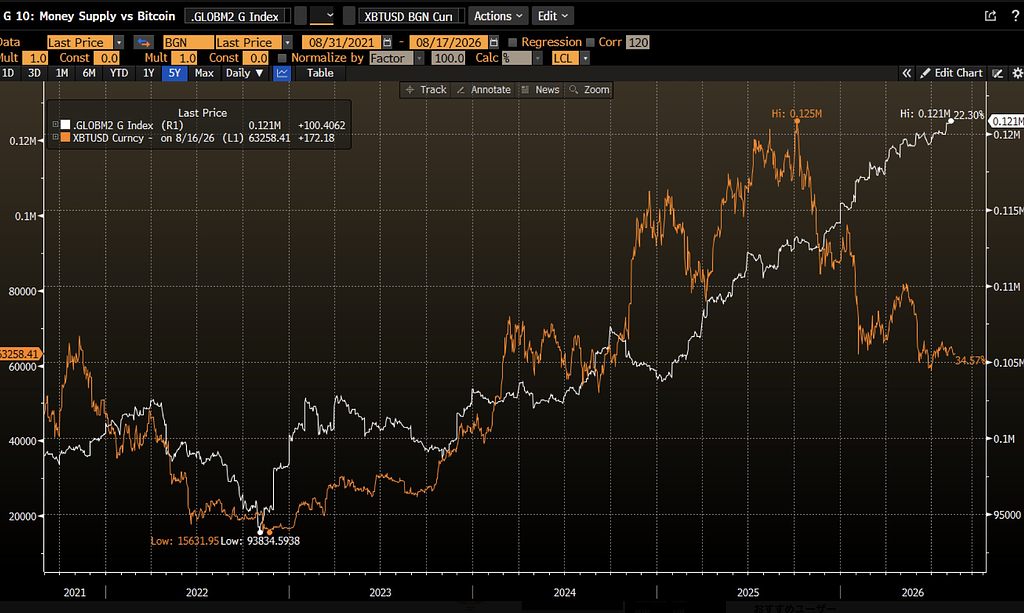Click the Hi: 0.125M Bitcoin peak label
Viewport: 1024px width, 613px height.
(797, 114)
